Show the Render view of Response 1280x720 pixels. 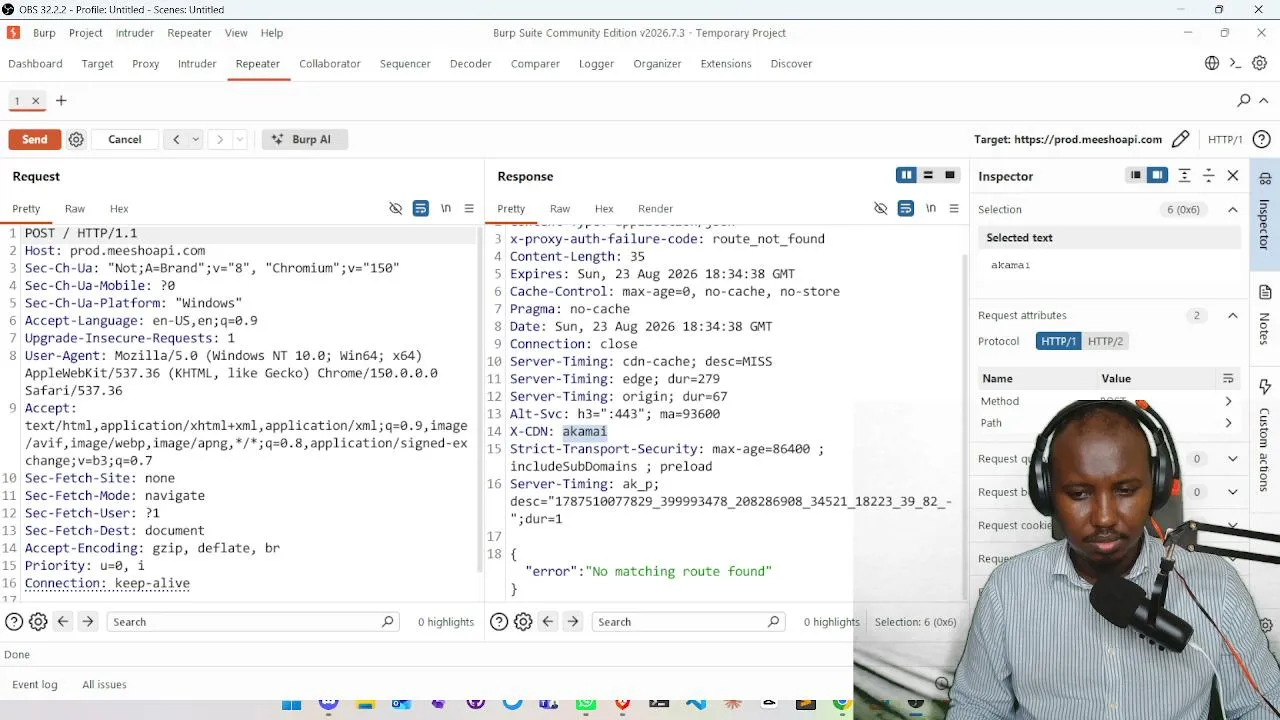click(x=656, y=208)
